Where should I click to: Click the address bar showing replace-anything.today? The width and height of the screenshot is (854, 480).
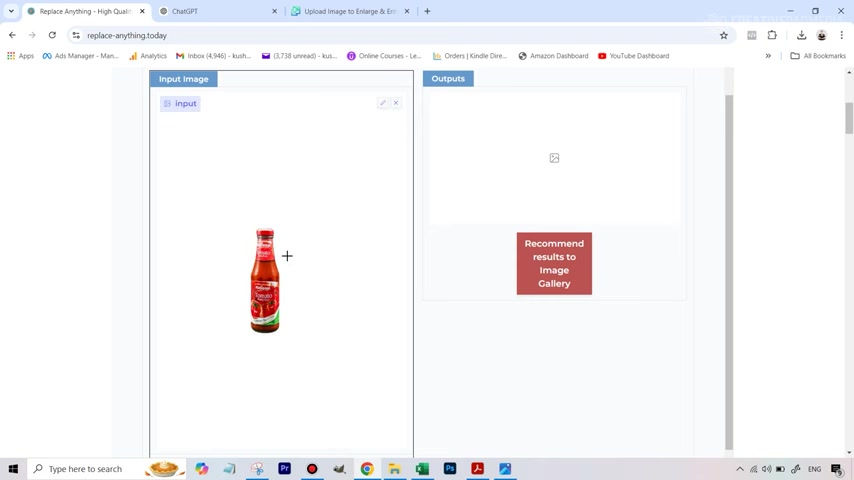400,35
